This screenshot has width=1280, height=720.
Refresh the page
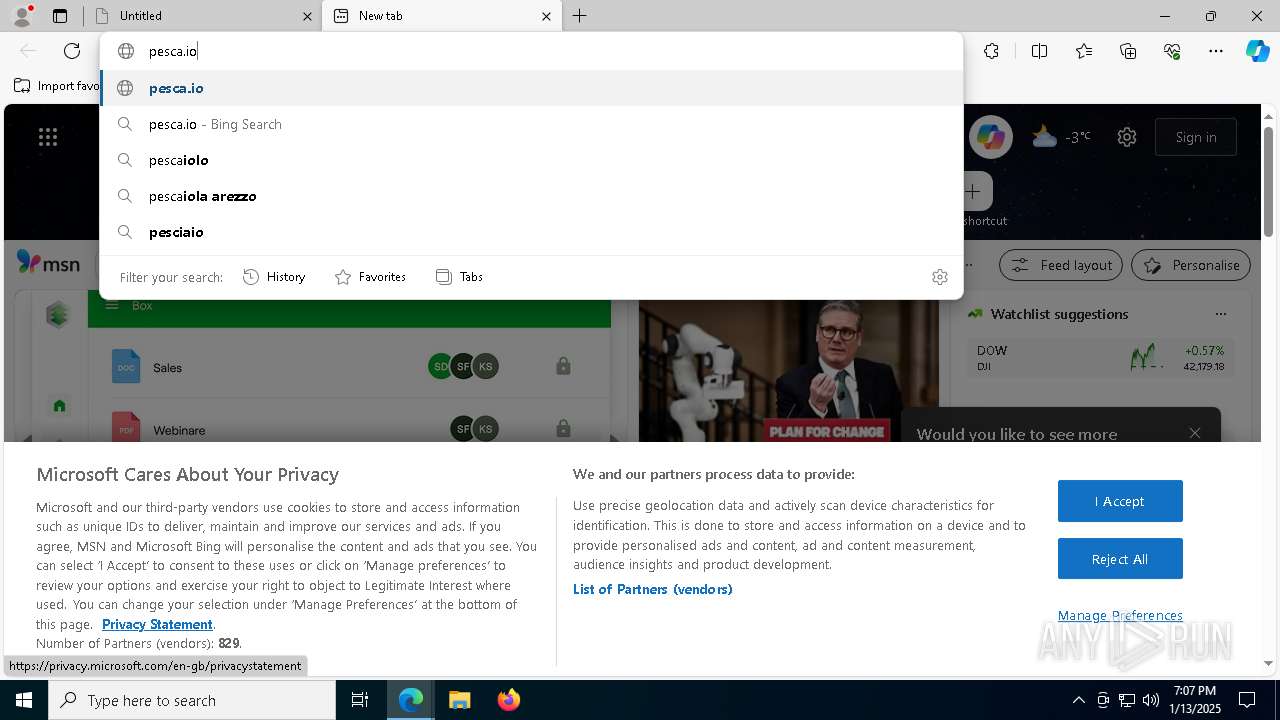click(x=72, y=51)
